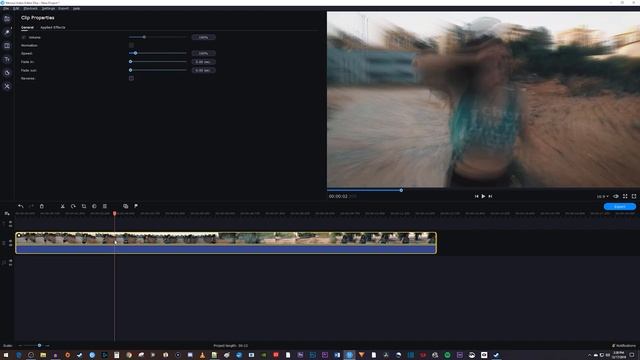
Task: Open the Export menu
Action: pyautogui.click(x=63, y=9)
